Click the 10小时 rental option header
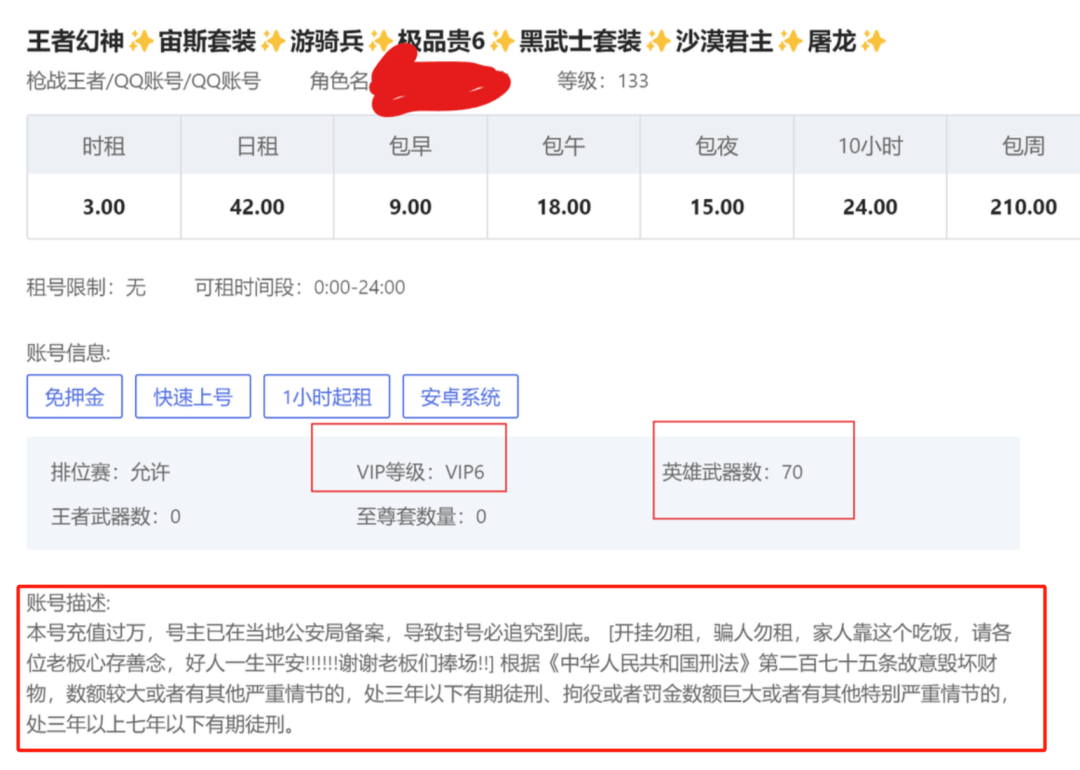Screen dimensions: 1080x770 (x=870, y=146)
